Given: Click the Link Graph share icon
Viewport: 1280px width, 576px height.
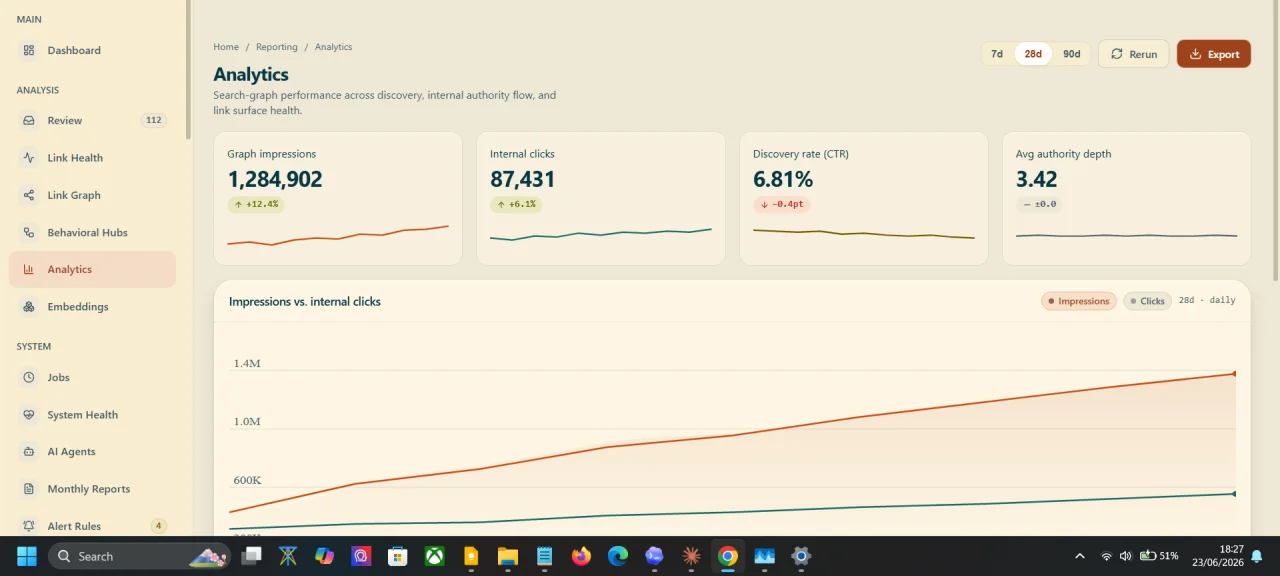Looking at the screenshot, I should (x=29, y=195).
